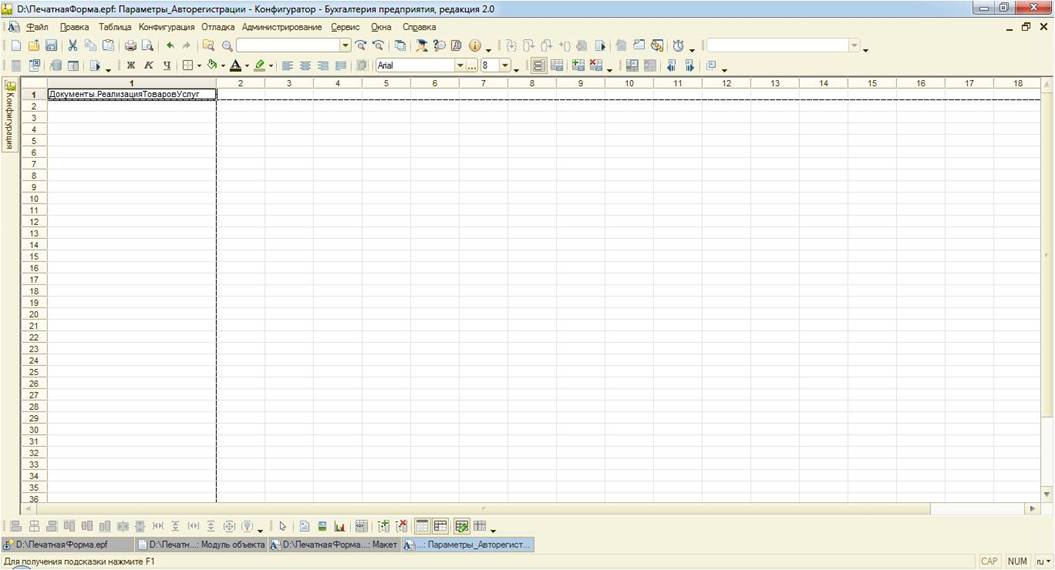
Task: Toggle the green-check table view button
Action: point(462,526)
